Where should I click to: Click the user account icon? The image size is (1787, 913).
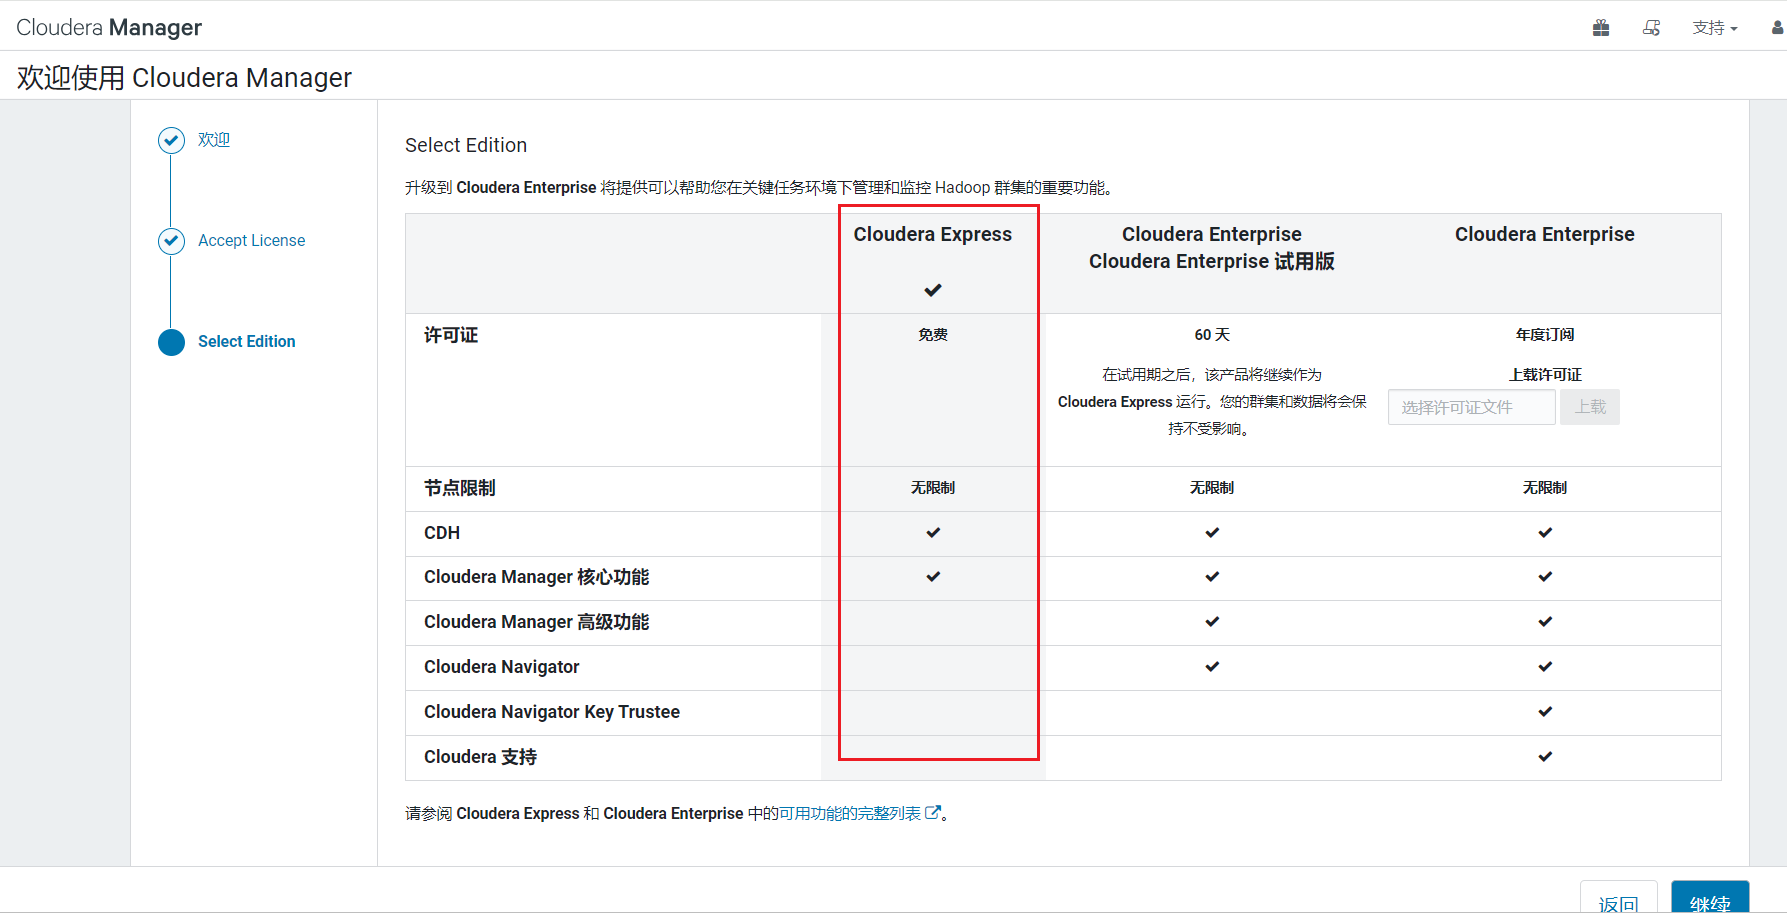point(1778,28)
